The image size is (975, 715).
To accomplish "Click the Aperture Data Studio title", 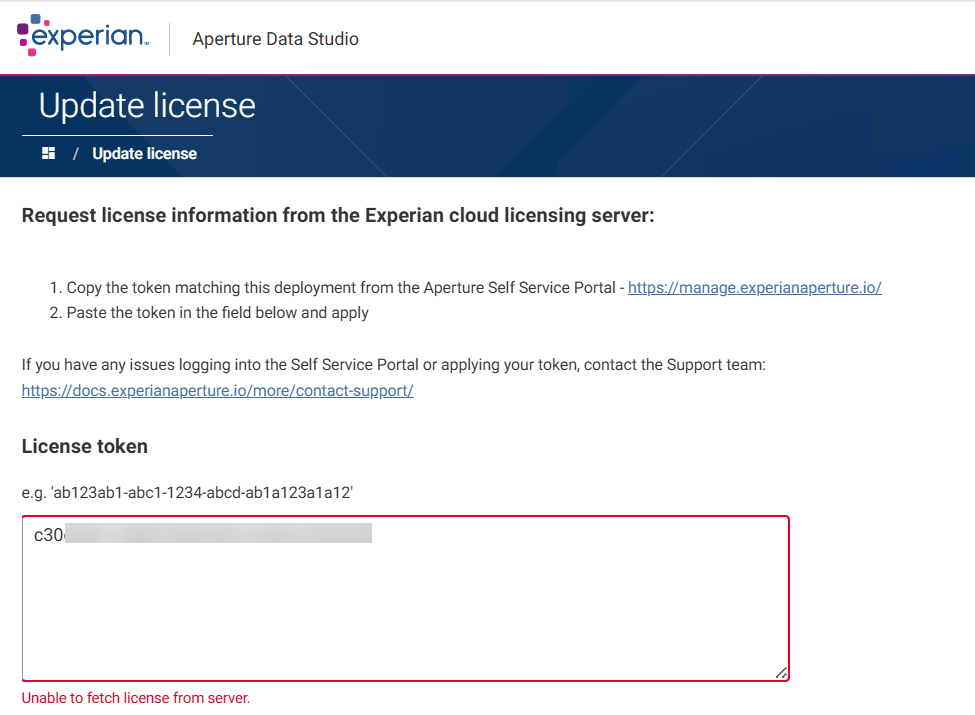I will pos(275,39).
